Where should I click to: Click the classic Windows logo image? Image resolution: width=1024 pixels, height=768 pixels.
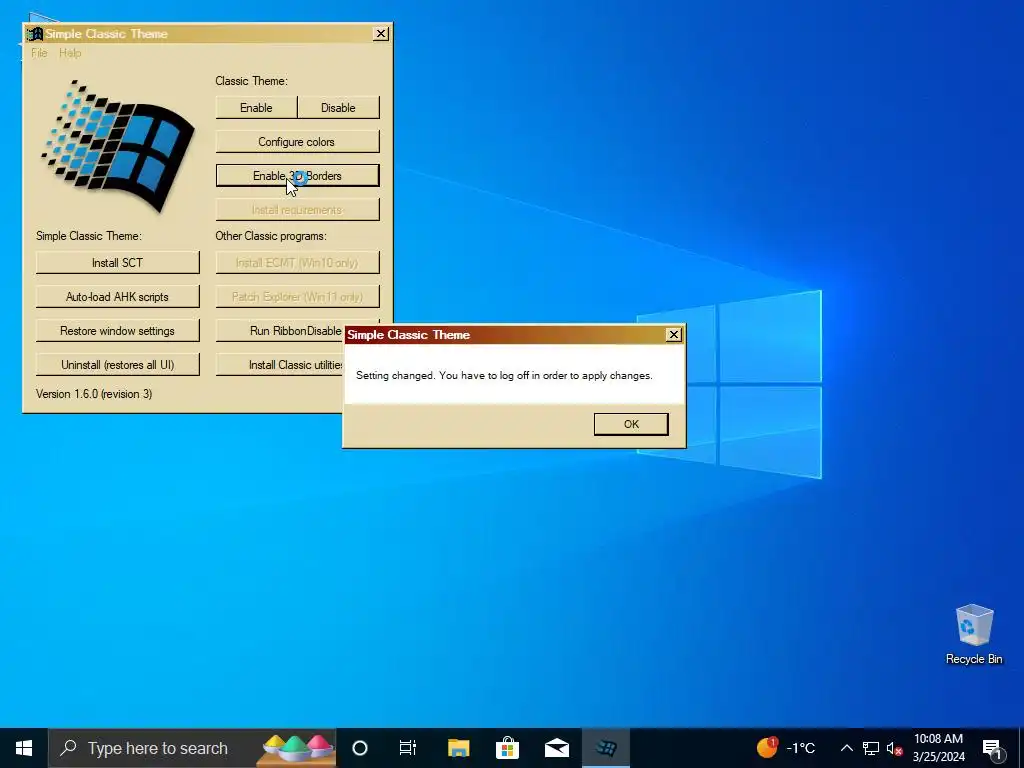[118, 147]
